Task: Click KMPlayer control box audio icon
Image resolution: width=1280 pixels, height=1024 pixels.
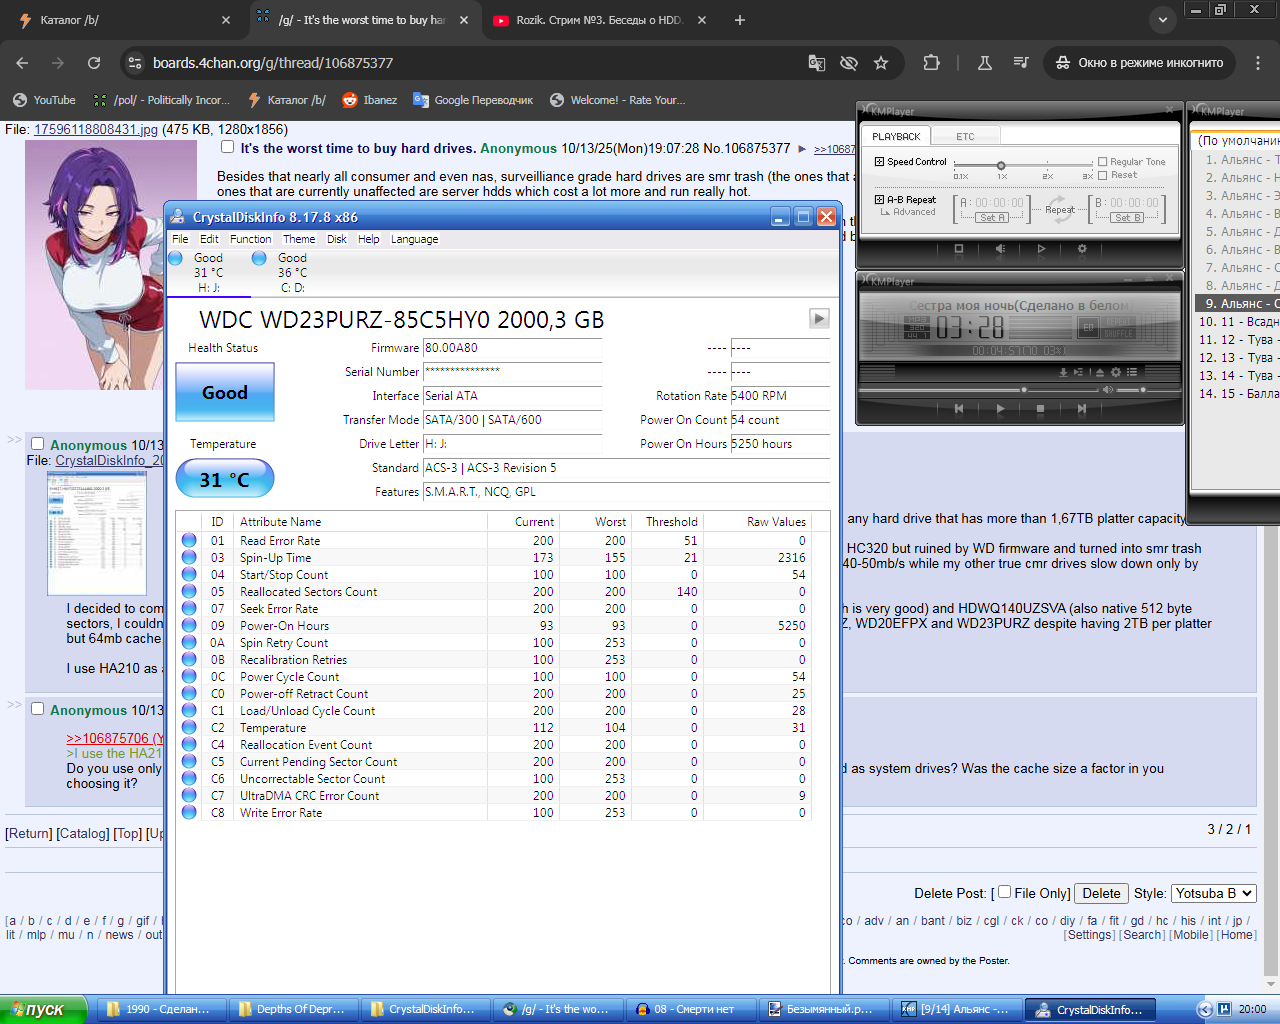Action: (1000, 248)
